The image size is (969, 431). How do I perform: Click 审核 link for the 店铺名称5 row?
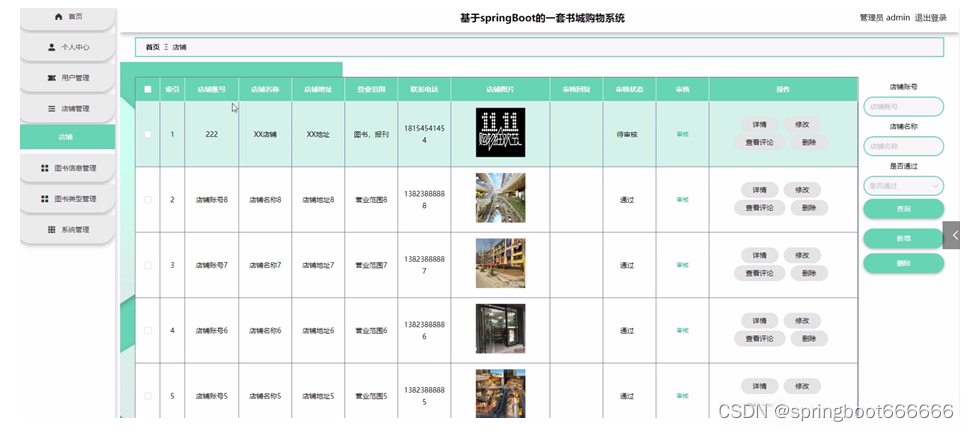pyautogui.click(x=682, y=396)
